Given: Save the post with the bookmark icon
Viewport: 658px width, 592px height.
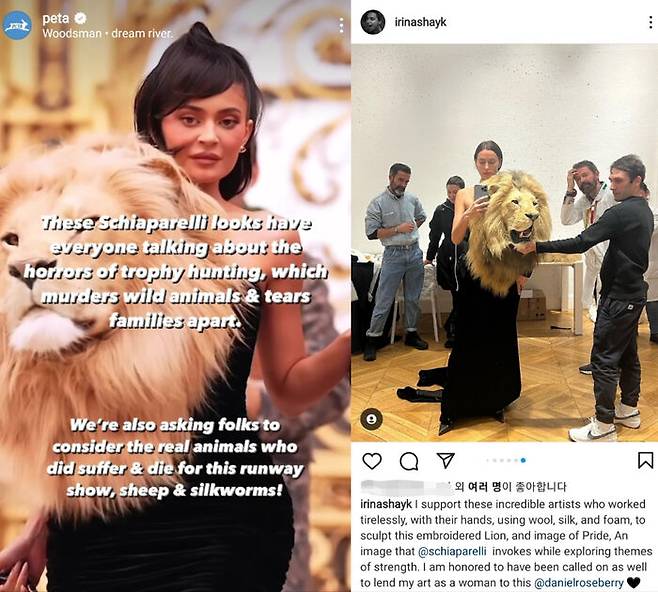Looking at the screenshot, I should 645,460.
